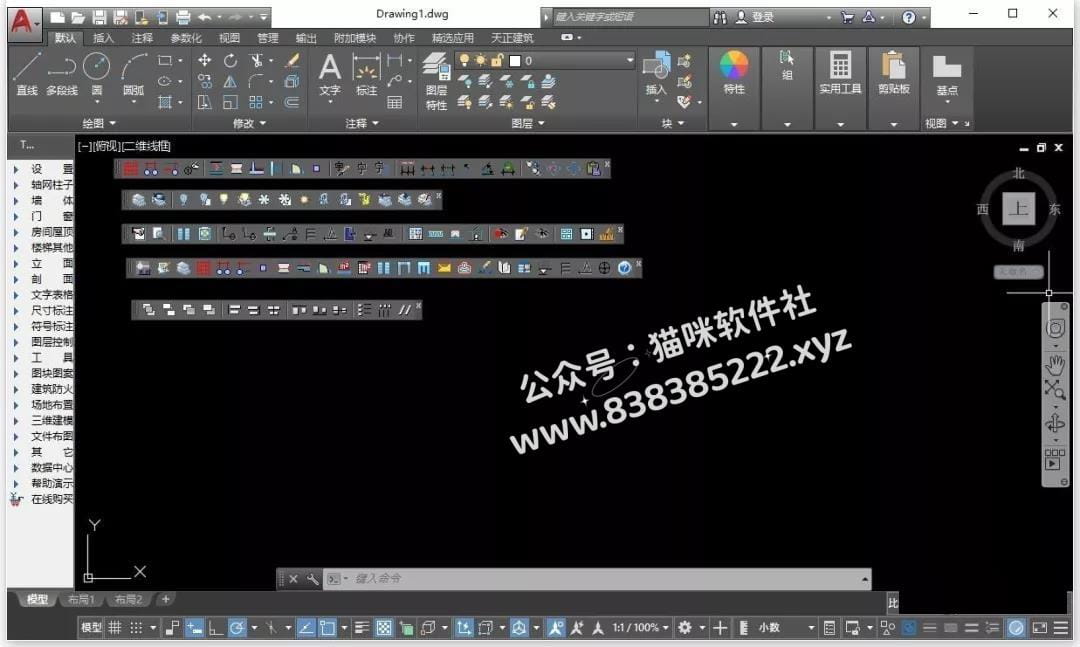Image resolution: width=1080 pixels, height=647 pixels.
Task: Click the Plot printer icon
Action: pyautogui.click(x=183, y=17)
